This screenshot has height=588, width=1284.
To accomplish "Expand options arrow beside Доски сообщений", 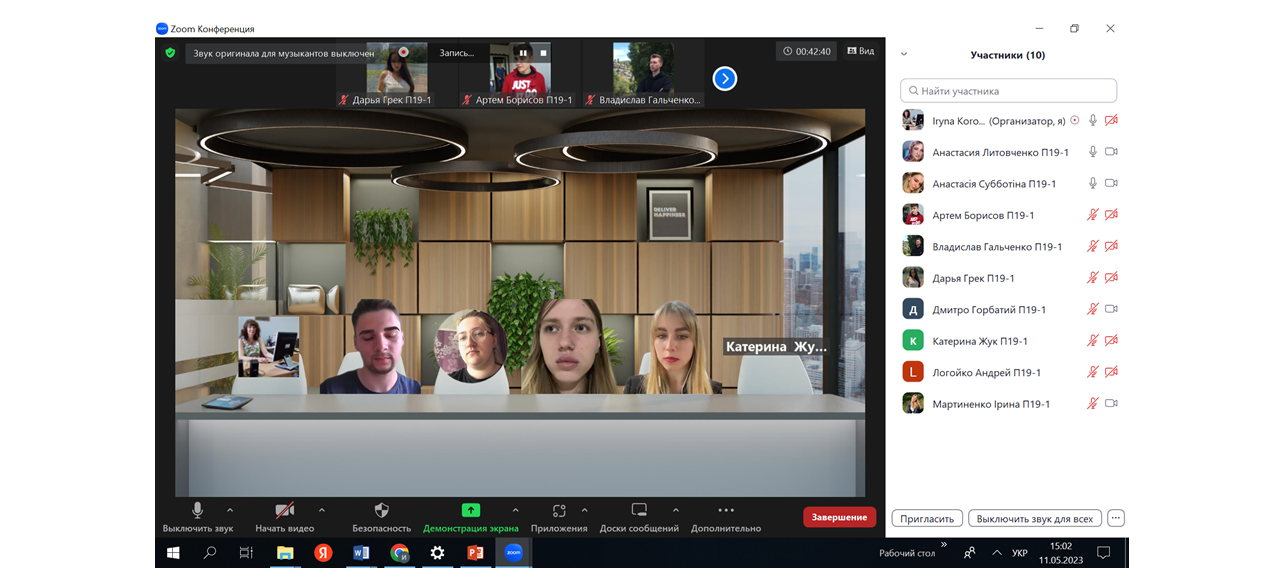I will (676, 509).
